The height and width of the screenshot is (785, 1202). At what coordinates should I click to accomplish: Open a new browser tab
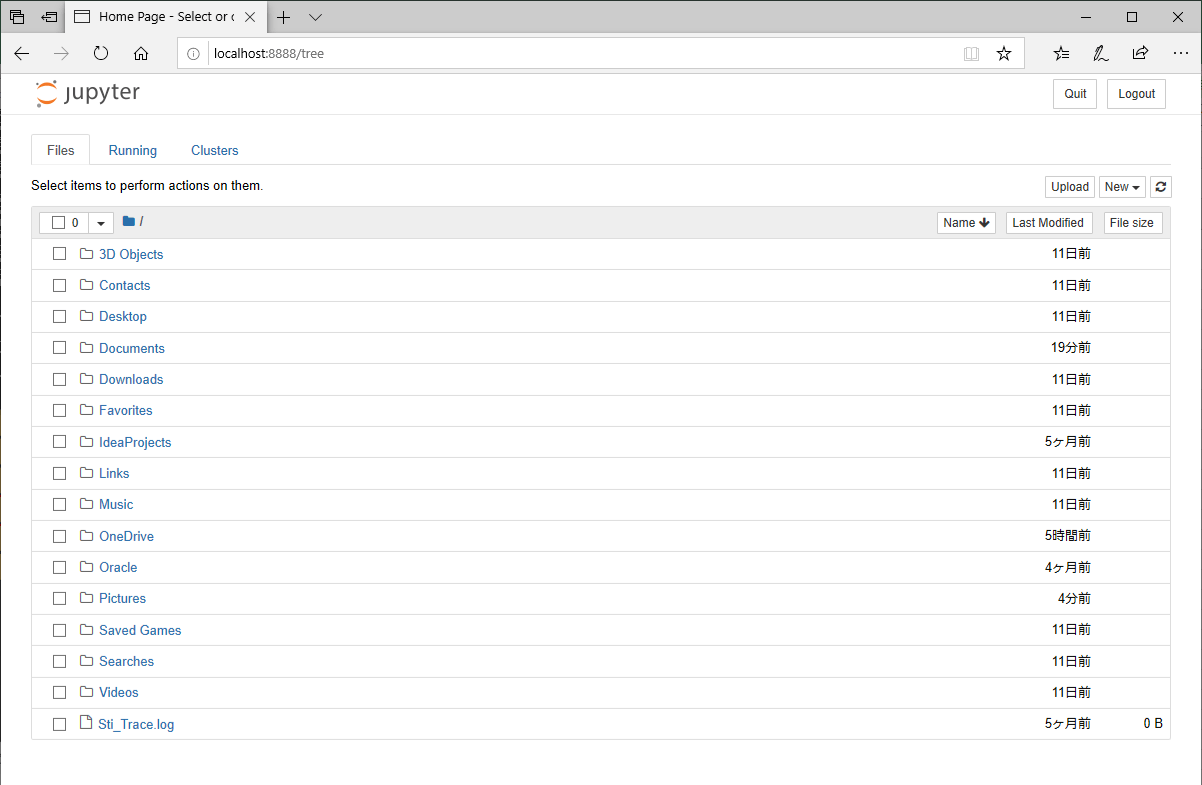[x=284, y=17]
